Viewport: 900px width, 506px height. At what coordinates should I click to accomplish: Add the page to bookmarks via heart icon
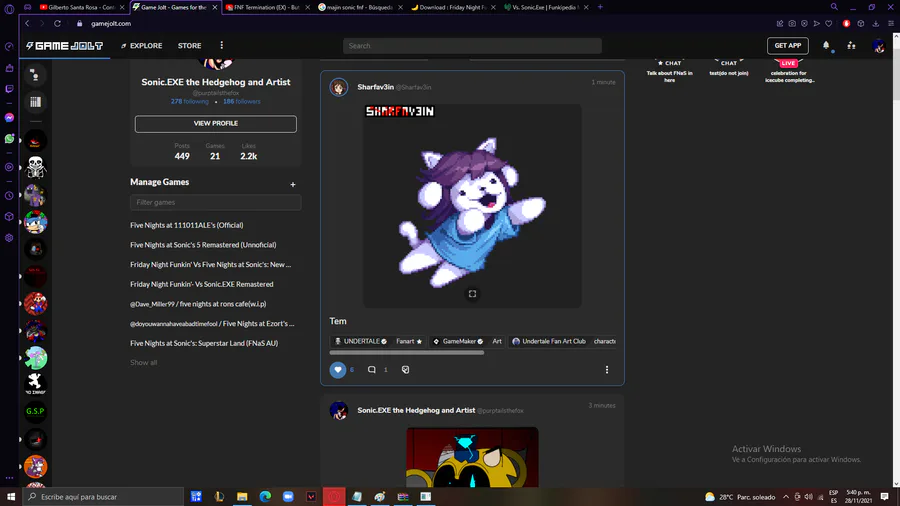point(829,24)
